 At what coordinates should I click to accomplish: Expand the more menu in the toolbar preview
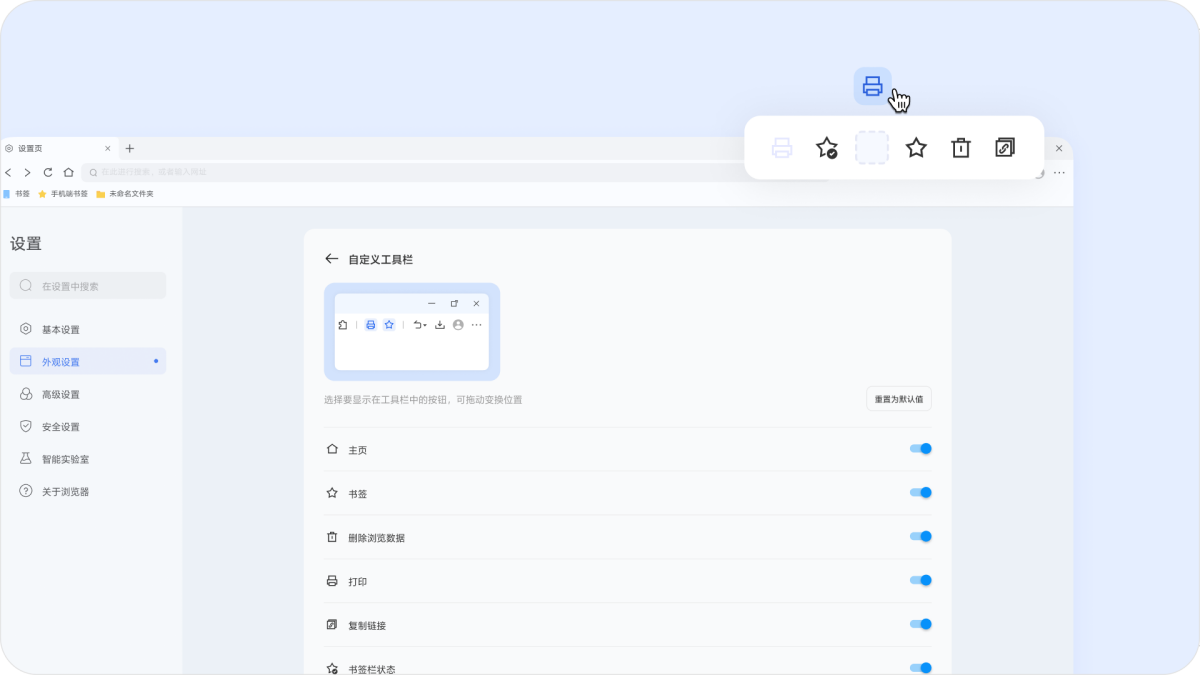pos(476,324)
